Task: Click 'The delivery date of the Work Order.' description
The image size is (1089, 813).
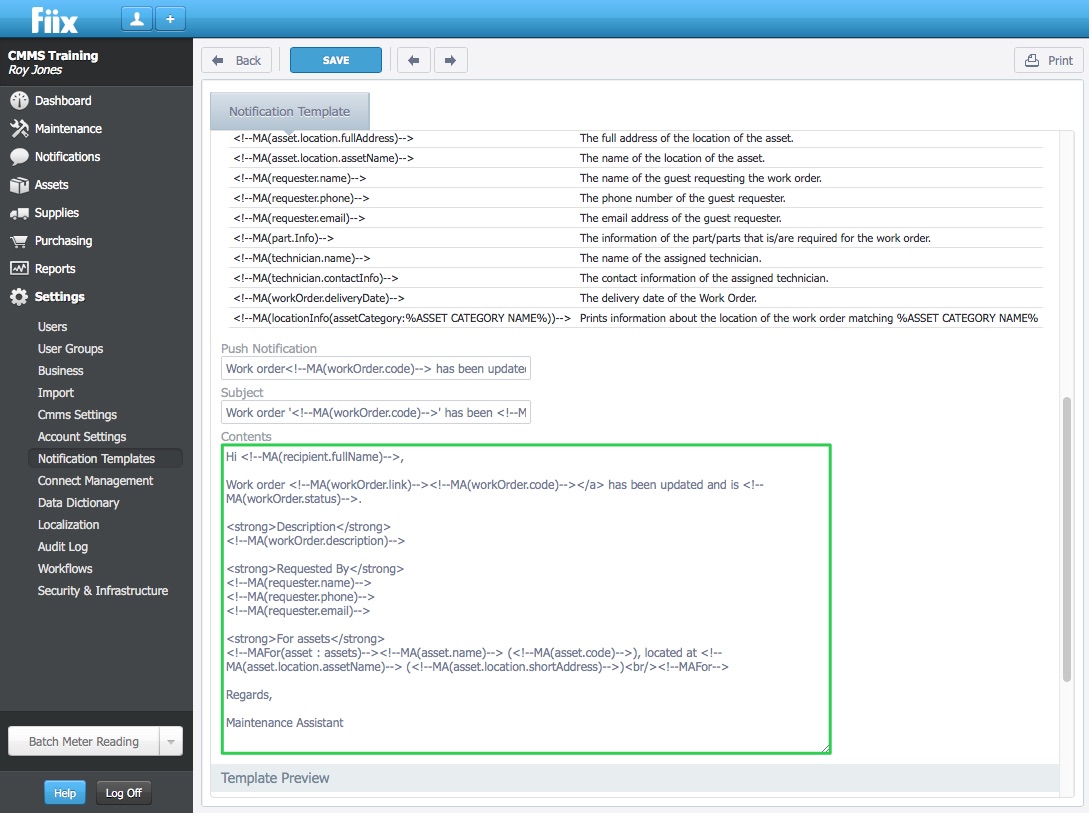Action: [x=668, y=298]
